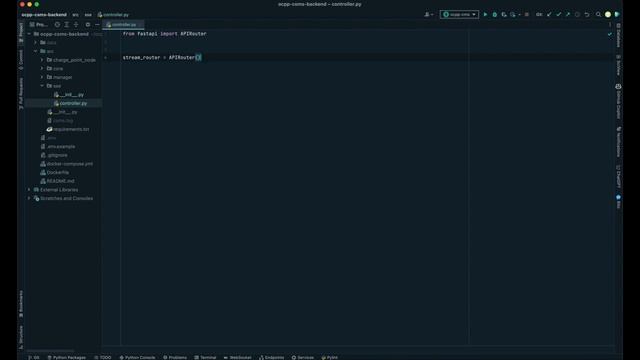Expand the core folder
This screenshot has height=360, width=640.
[x=42, y=68]
